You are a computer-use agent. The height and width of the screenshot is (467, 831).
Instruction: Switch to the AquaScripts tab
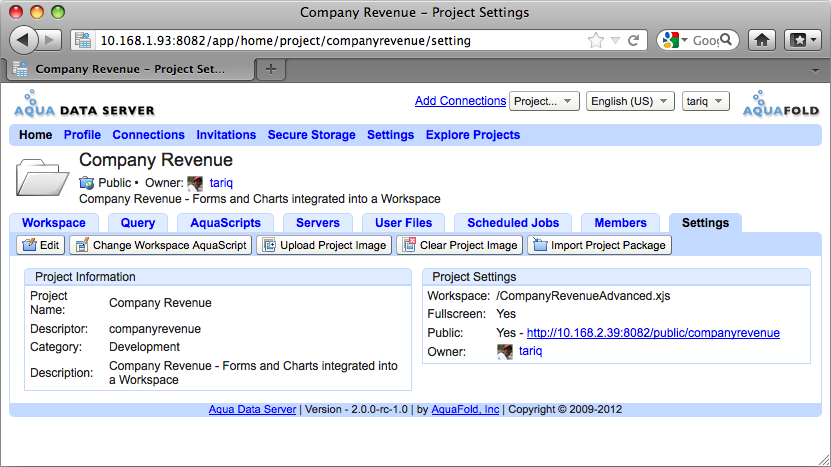click(x=225, y=223)
